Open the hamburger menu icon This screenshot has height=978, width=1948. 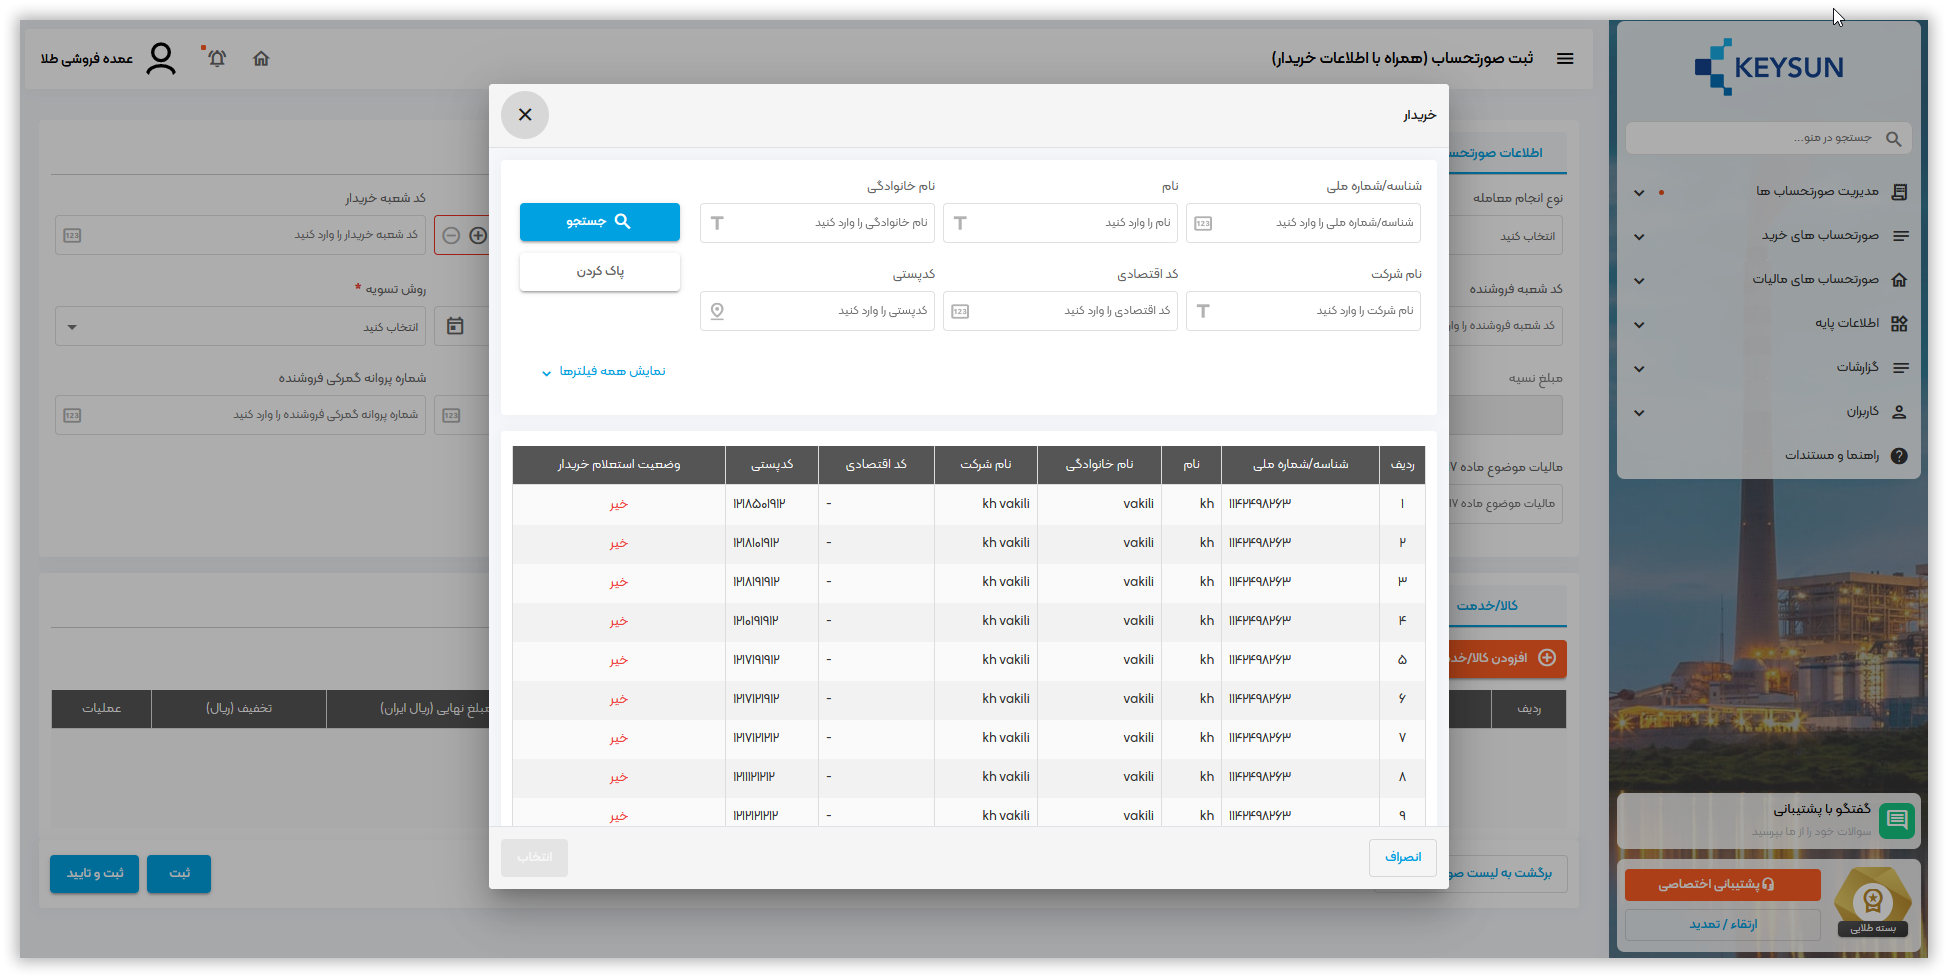[x=1565, y=59]
